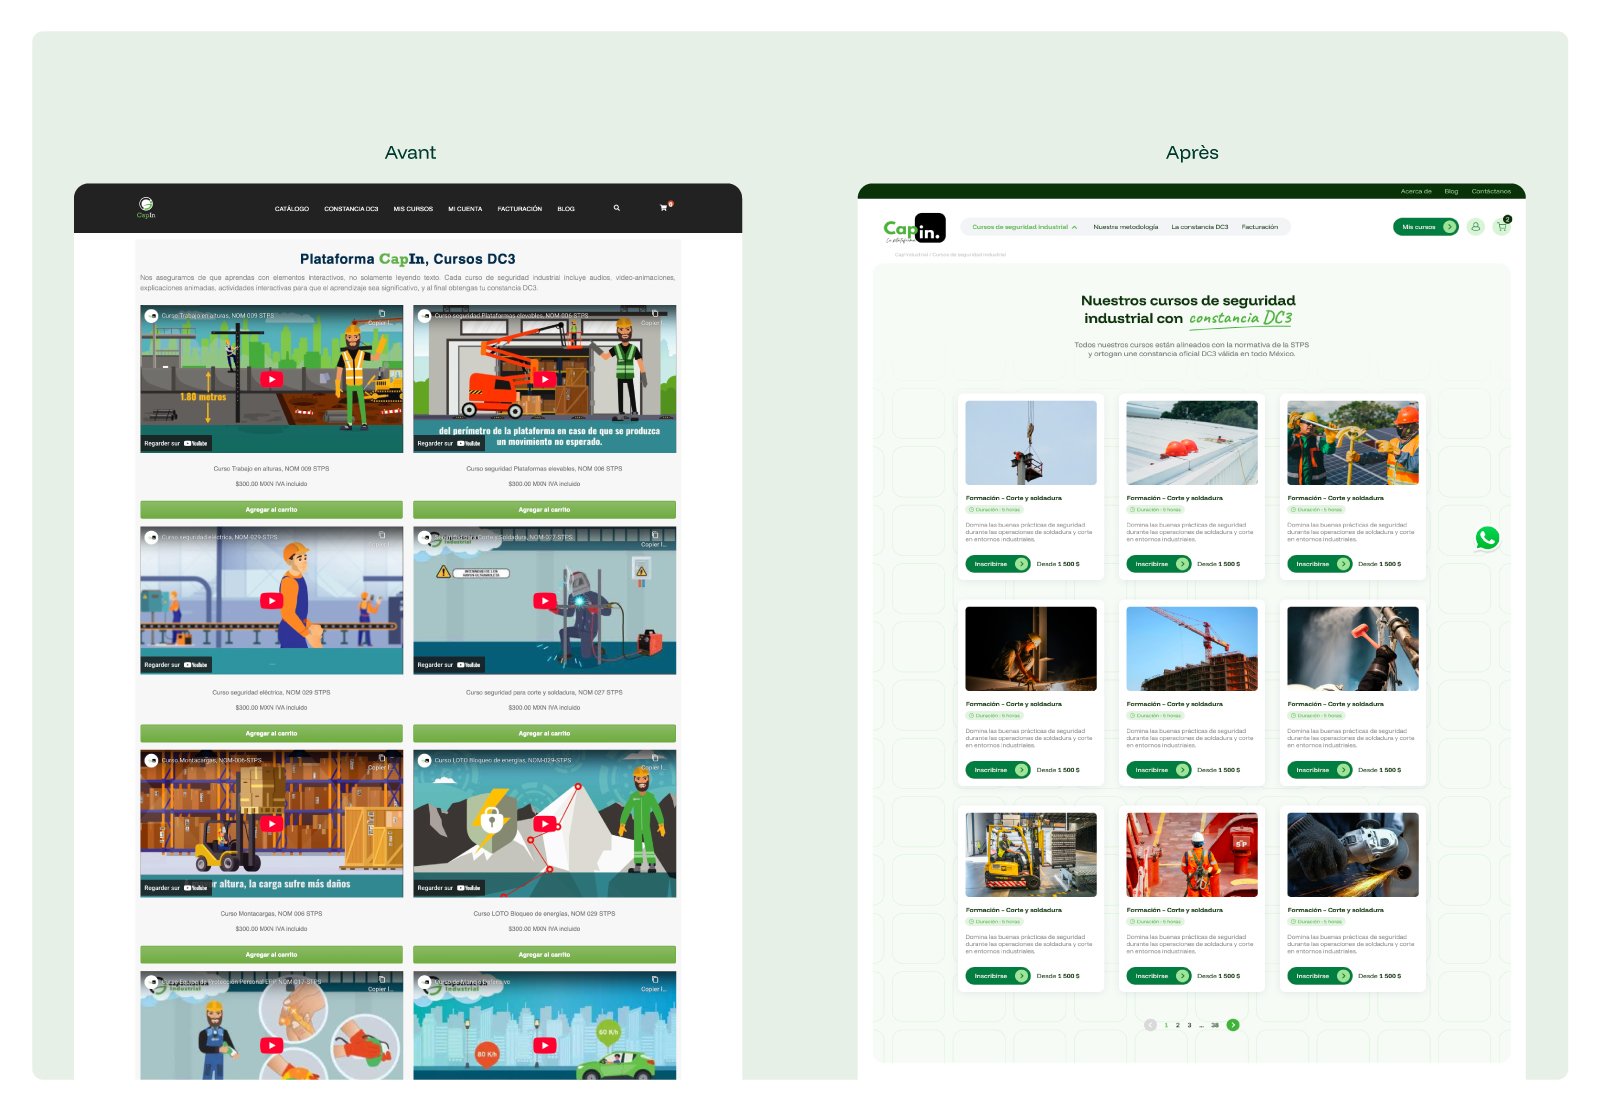Copy link of LOTO Bloqueo de energías video
This screenshot has width=1600, height=1106.
tap(653, 762)
